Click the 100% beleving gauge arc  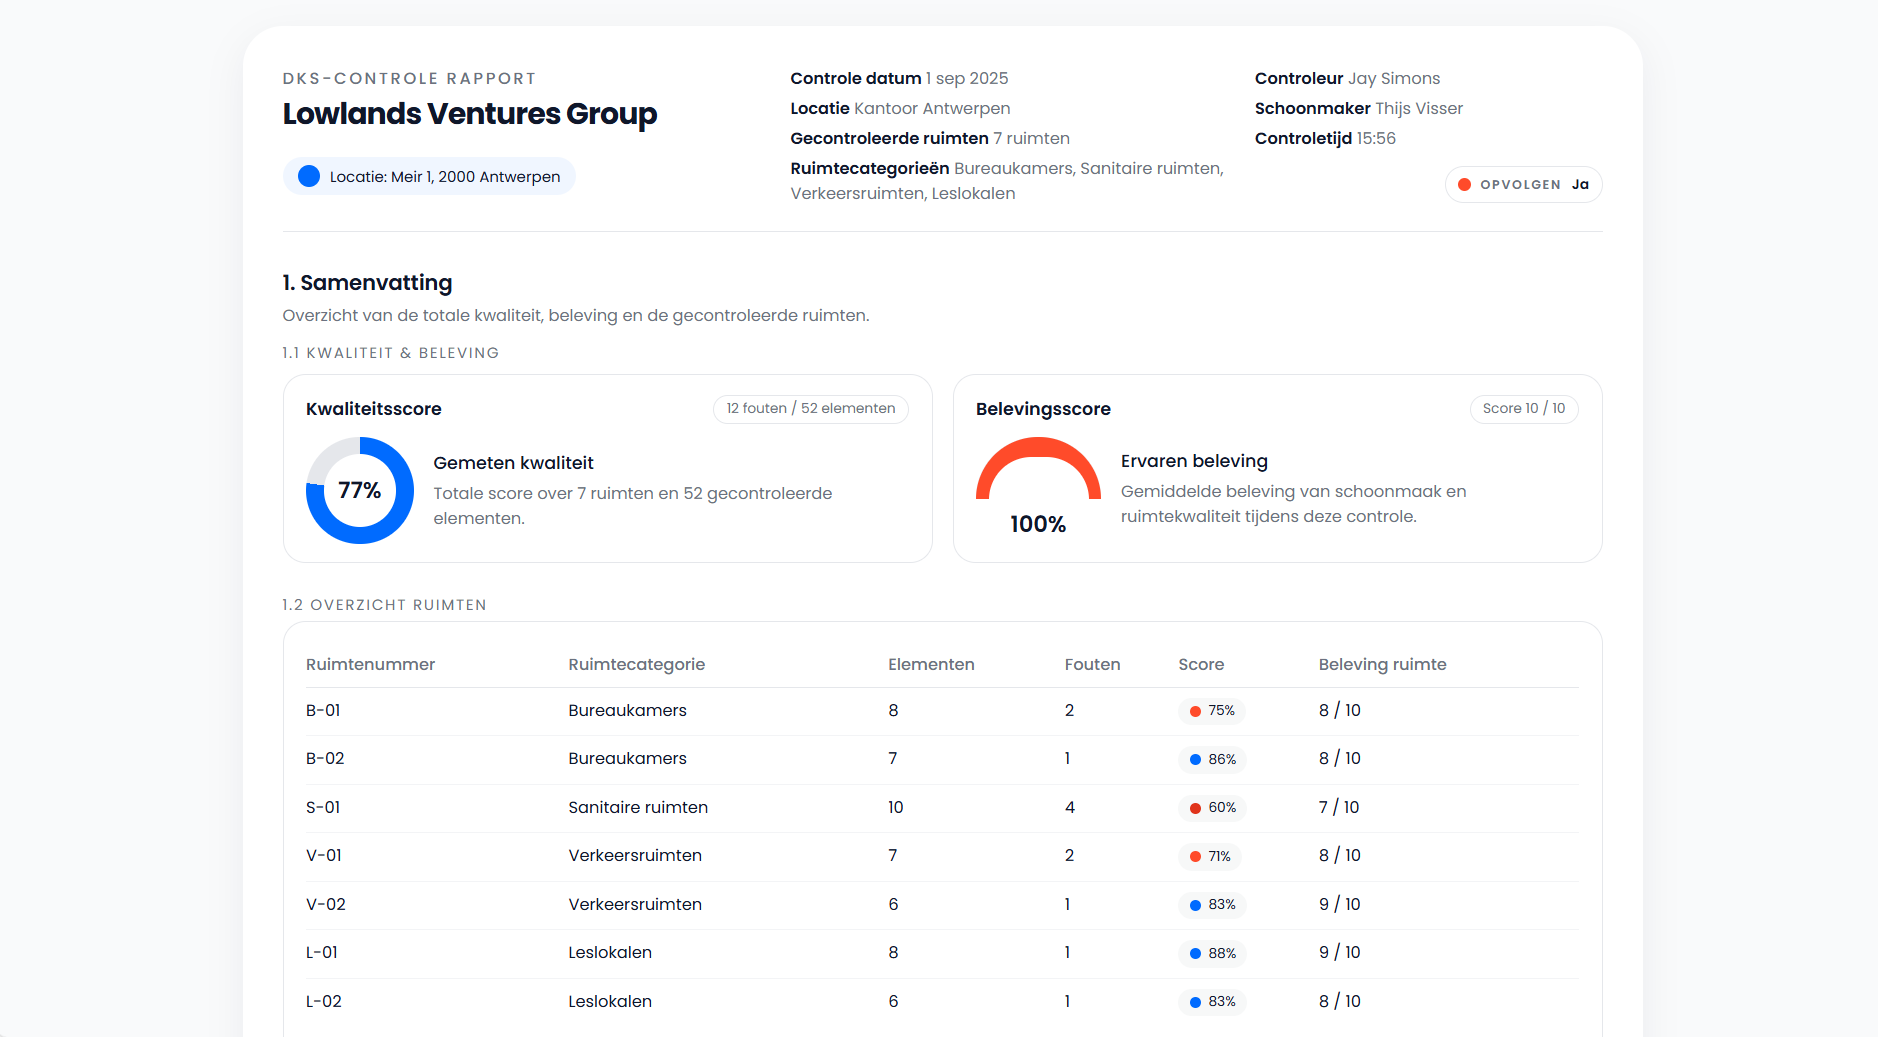(1038, 468)
